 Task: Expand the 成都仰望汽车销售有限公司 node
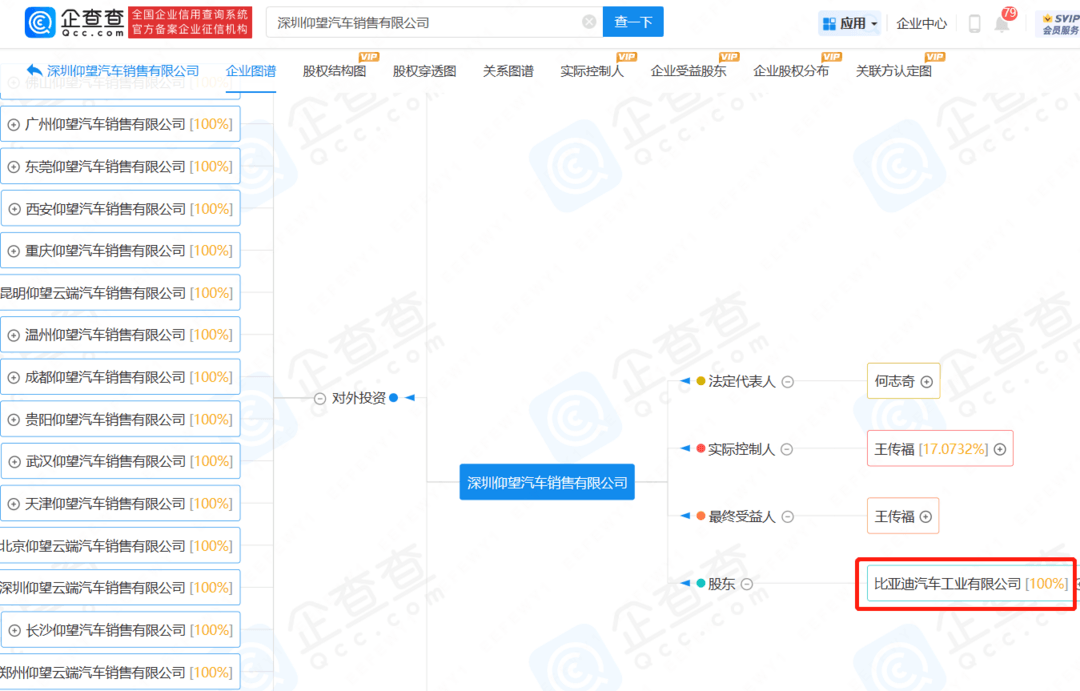pos(13,378)
